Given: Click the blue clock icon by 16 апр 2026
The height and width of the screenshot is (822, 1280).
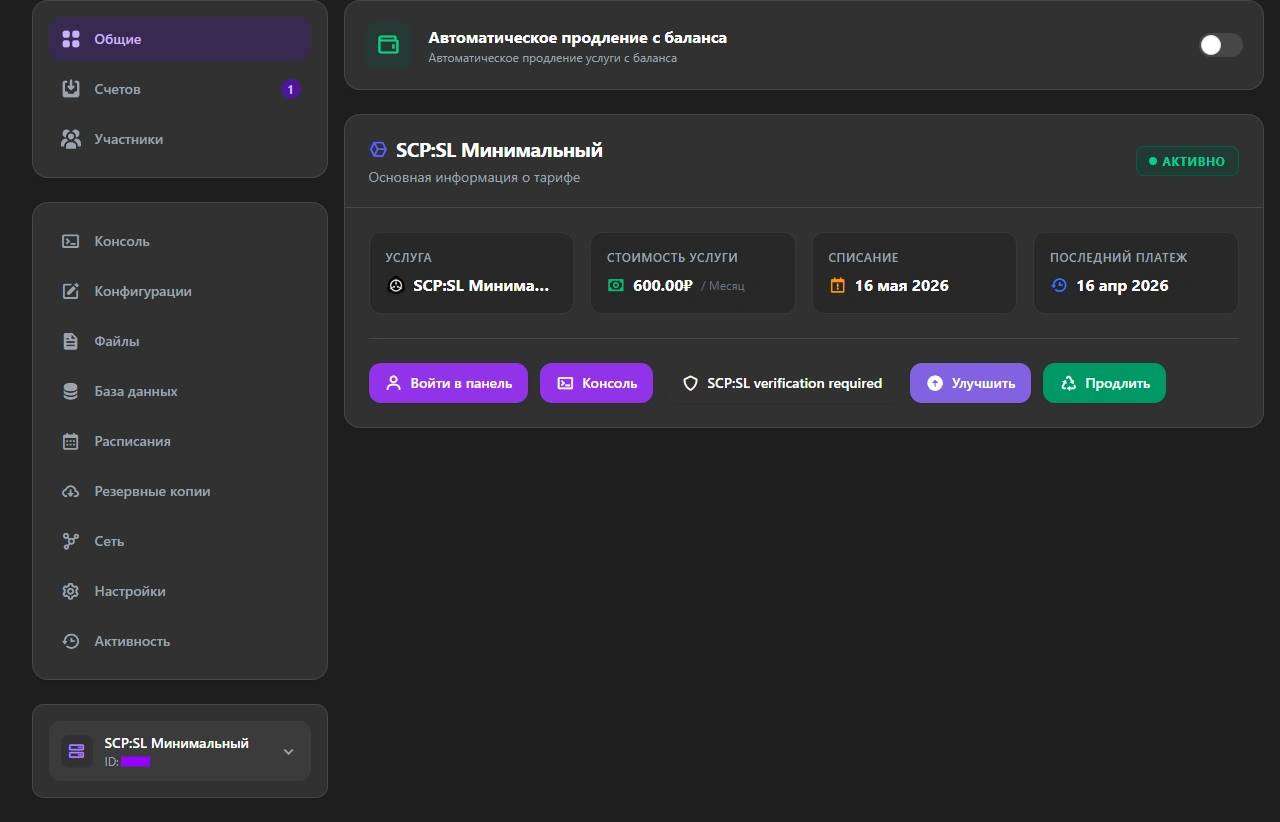Looking at the screenshot, I should point(1059,285).
